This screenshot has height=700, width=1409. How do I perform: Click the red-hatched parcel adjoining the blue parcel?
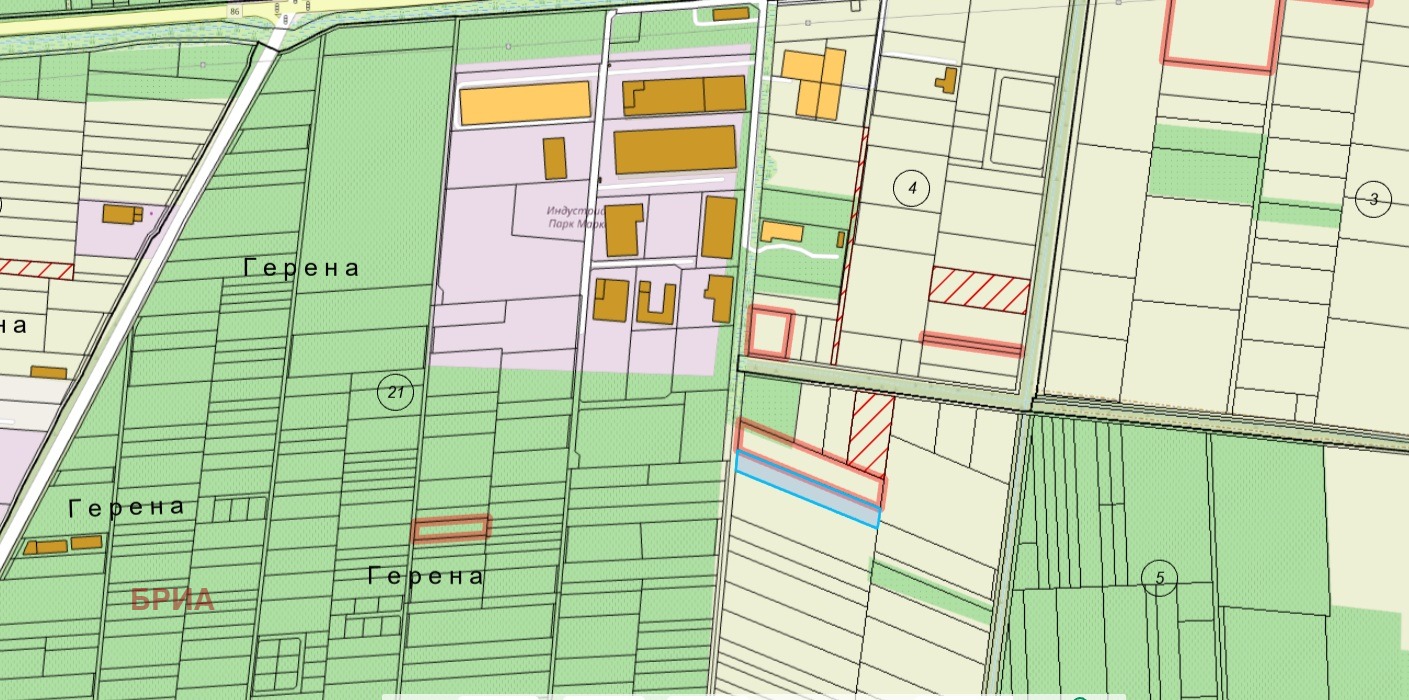point(872,429)
